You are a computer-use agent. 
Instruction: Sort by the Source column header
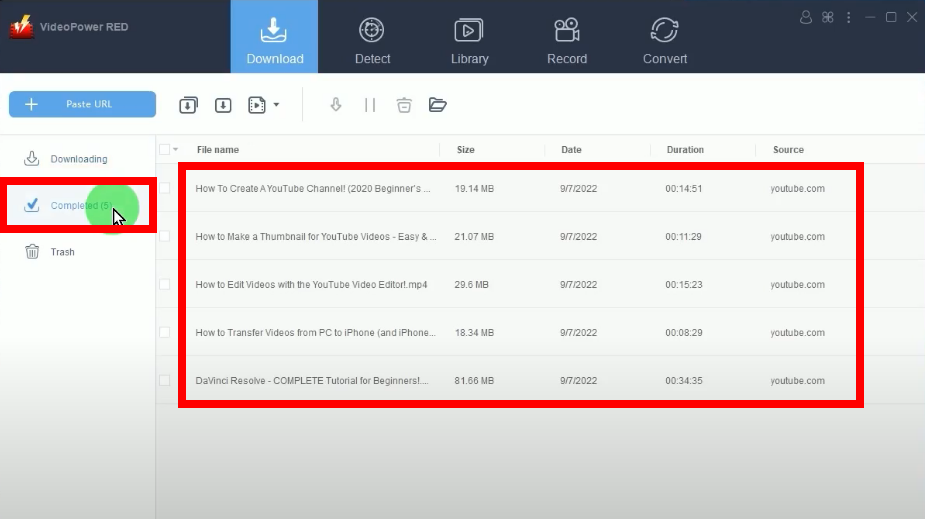click(x=788, y=150)
